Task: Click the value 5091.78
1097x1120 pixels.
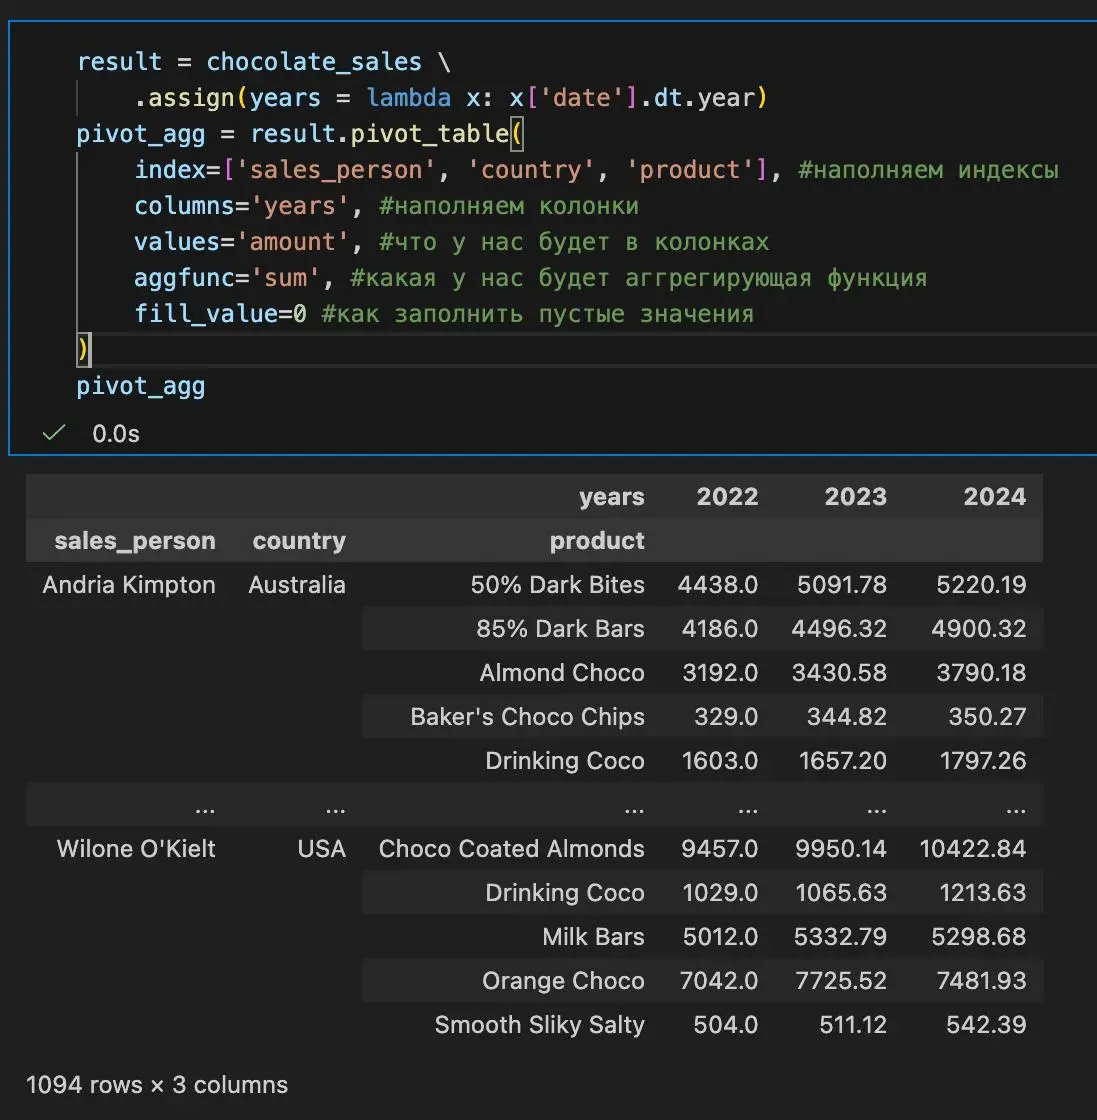Action: [x=841, y=585]
